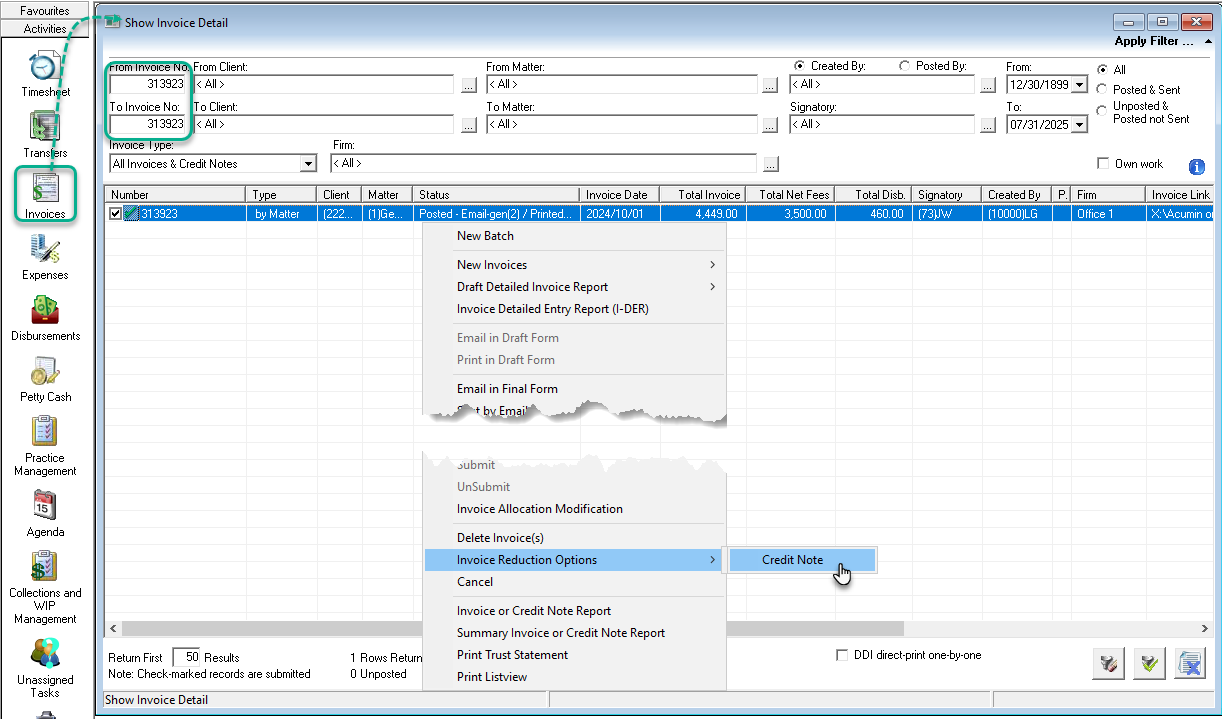Choose Credit Note from the submenu
Screen dimensions: 1222x719
(x=802, y=560)
